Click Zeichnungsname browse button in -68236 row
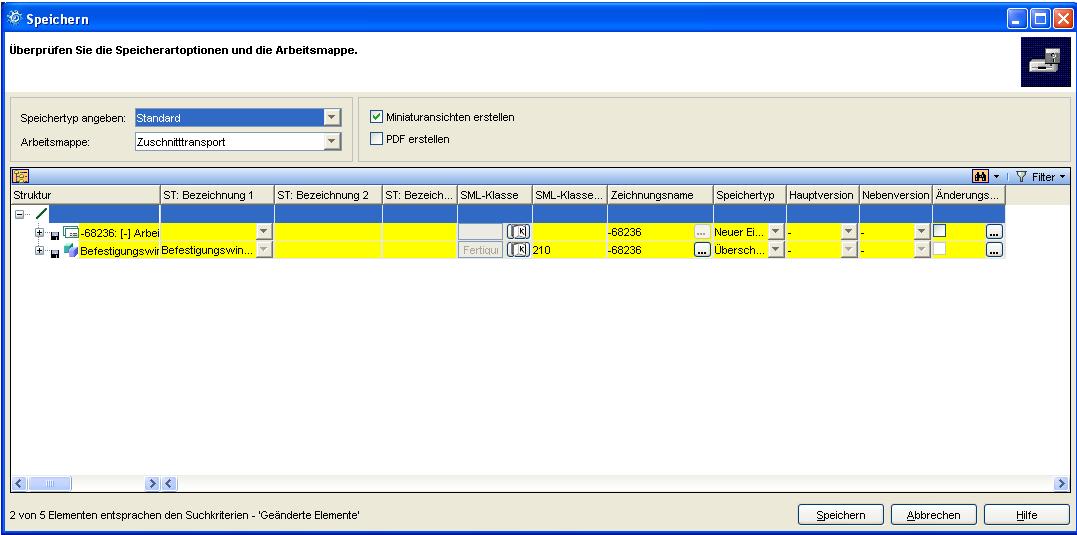 (702, 232)
